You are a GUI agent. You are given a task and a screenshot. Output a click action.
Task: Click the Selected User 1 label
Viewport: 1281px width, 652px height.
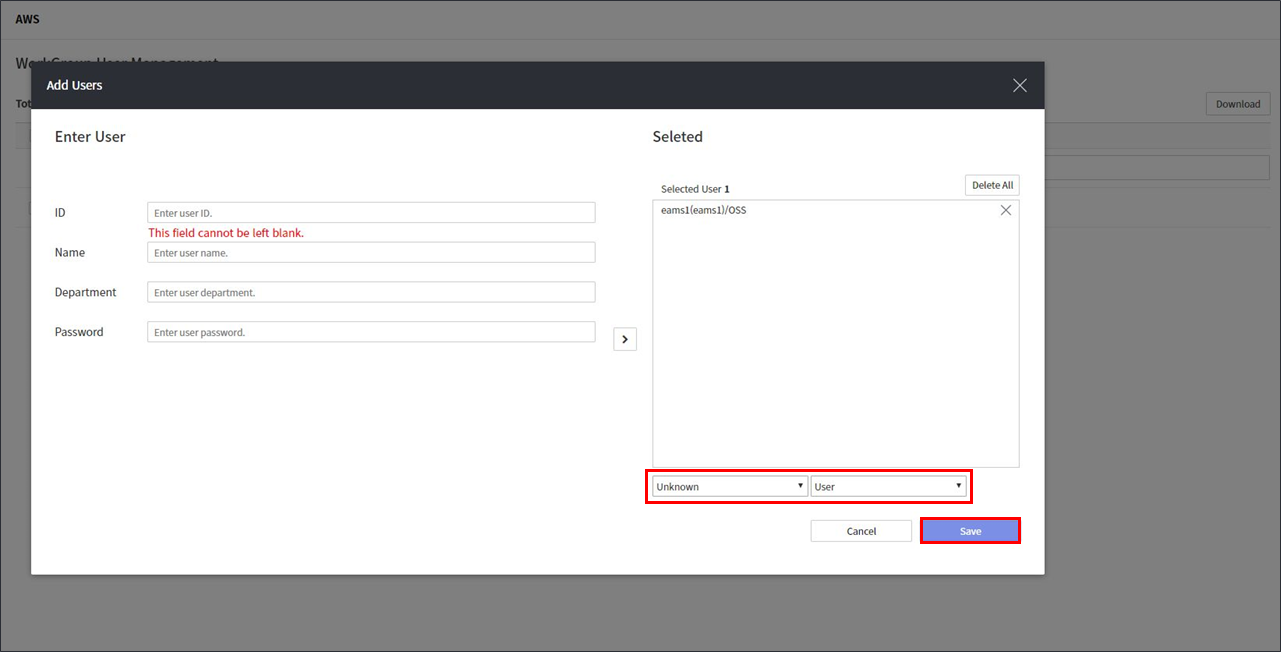pos(695,189)
